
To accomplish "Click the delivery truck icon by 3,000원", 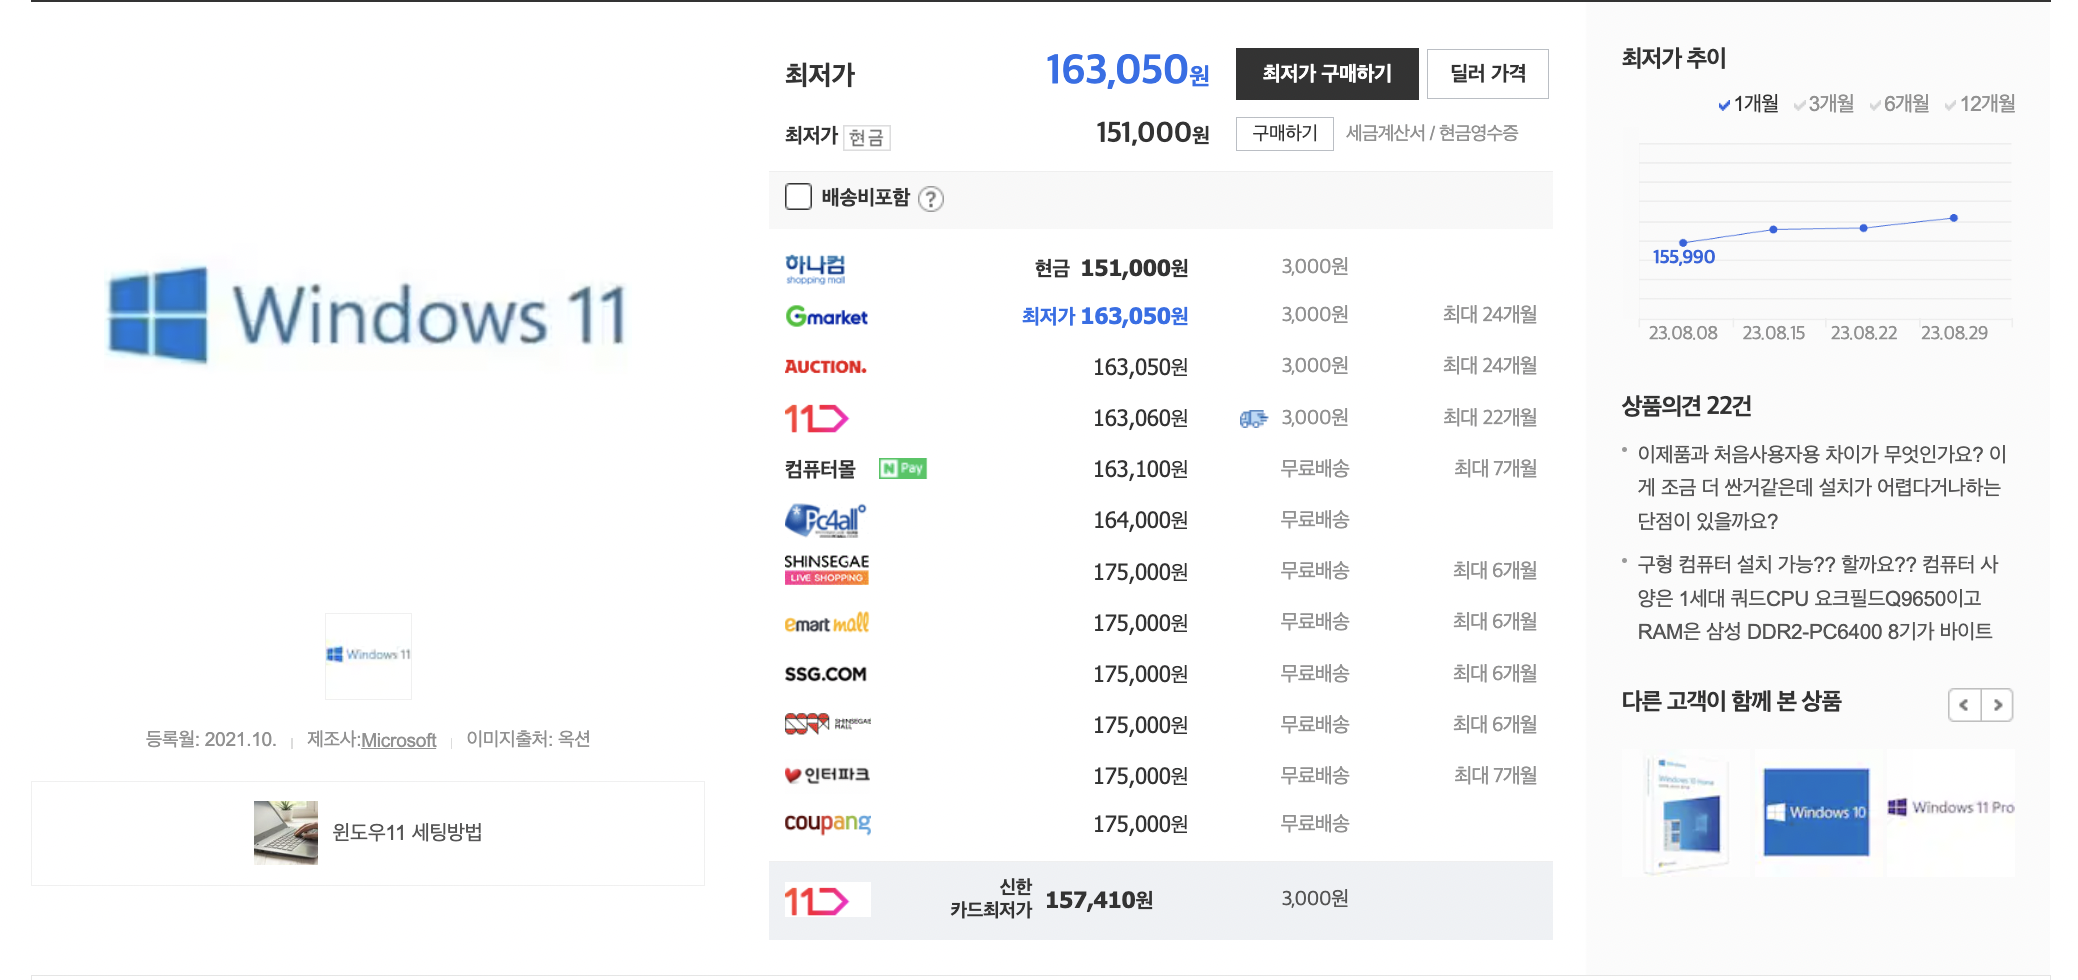I will pyautogui.click(x=1253, y=419).
